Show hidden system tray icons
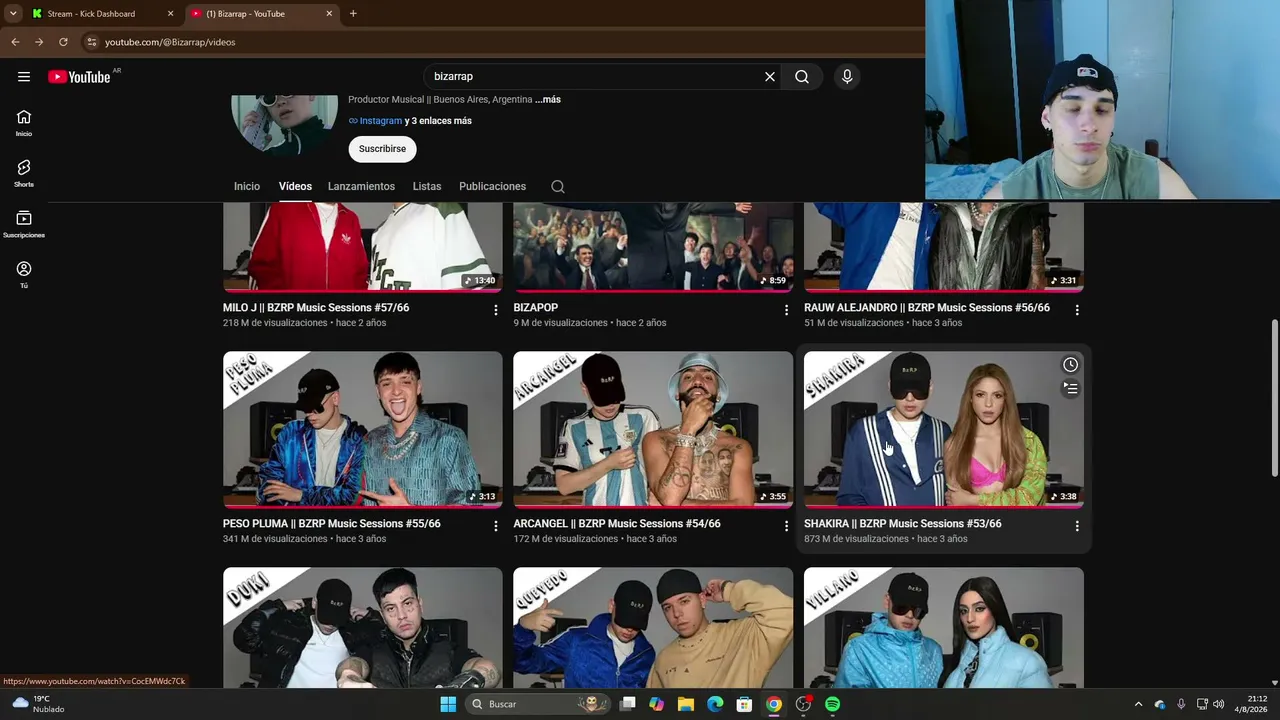 1138,704
